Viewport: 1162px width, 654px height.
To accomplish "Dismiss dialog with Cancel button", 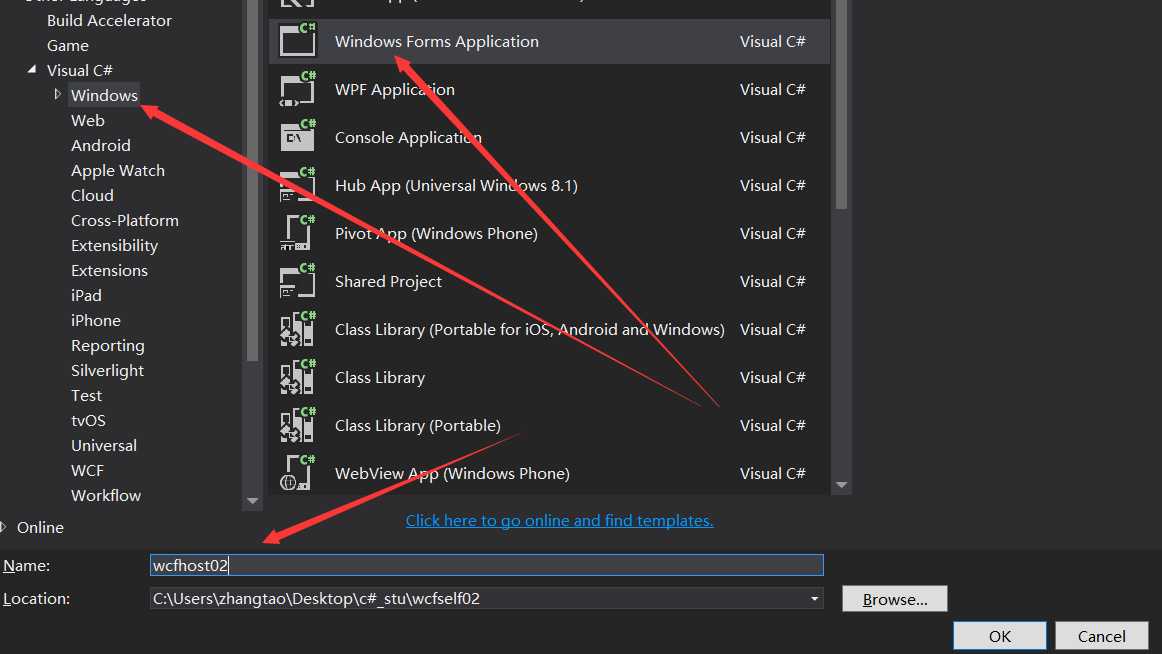I will [x=1101, y=636].
